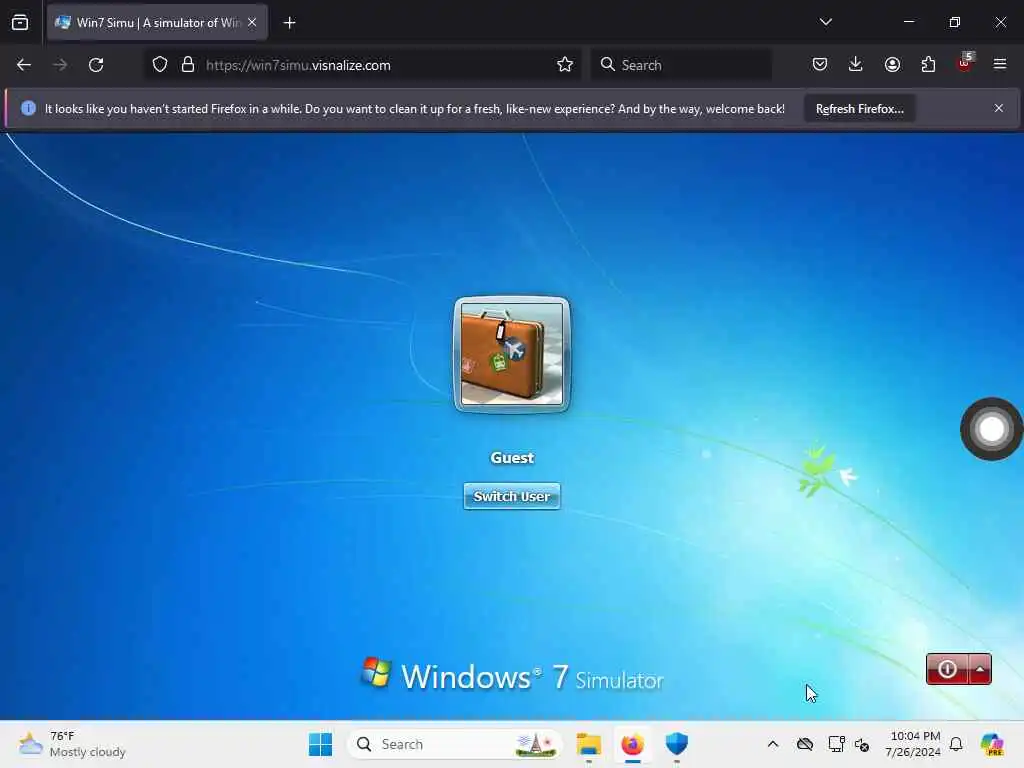
Task: Focus the Firefox Search box
Action: tap(681, 65)
